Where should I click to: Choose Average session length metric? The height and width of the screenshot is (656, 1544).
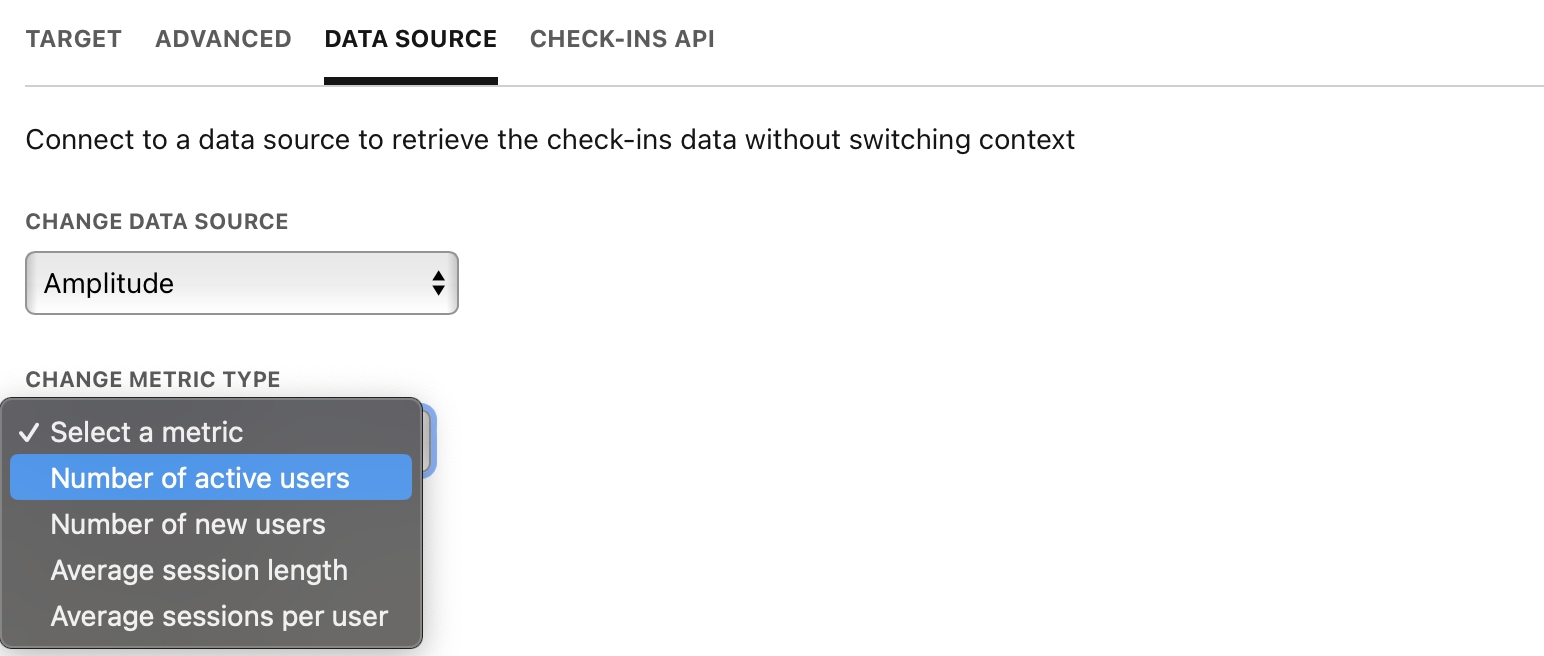pyautogui.click(x=199, y=570)
